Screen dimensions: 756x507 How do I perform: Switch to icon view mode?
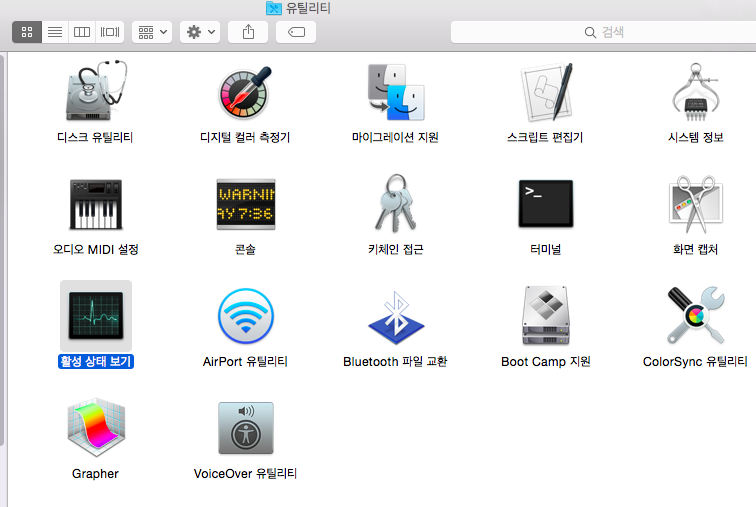tap(27, 32)
